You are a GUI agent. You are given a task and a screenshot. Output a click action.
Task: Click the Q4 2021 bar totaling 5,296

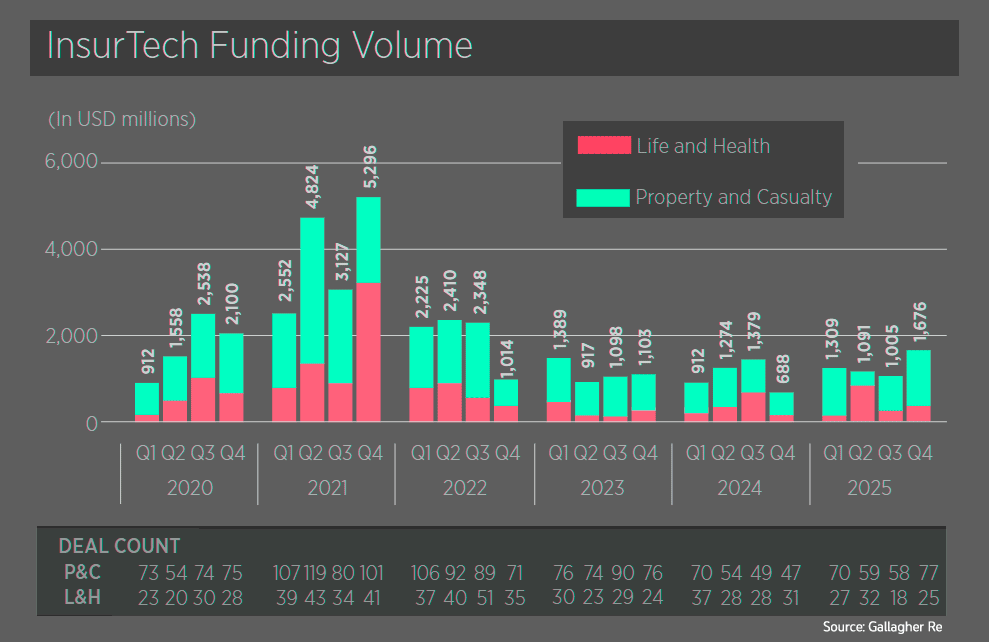(369, 310)
